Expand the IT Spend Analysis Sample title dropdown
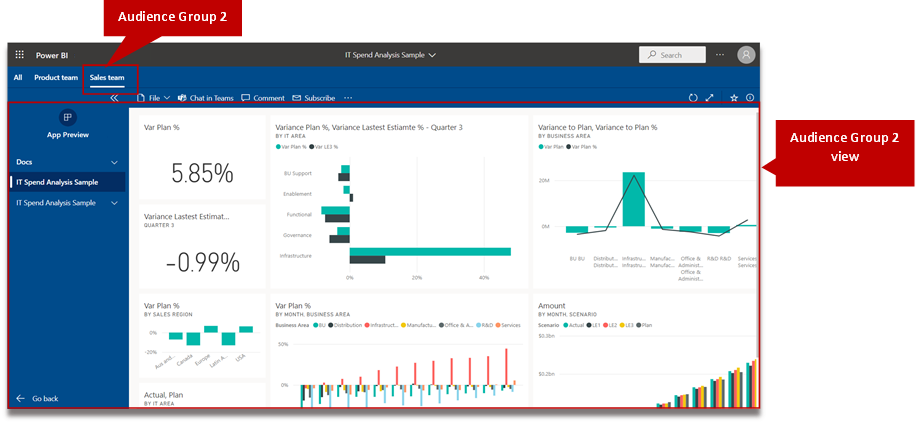The image size is (918, 425). coord(391,55)
